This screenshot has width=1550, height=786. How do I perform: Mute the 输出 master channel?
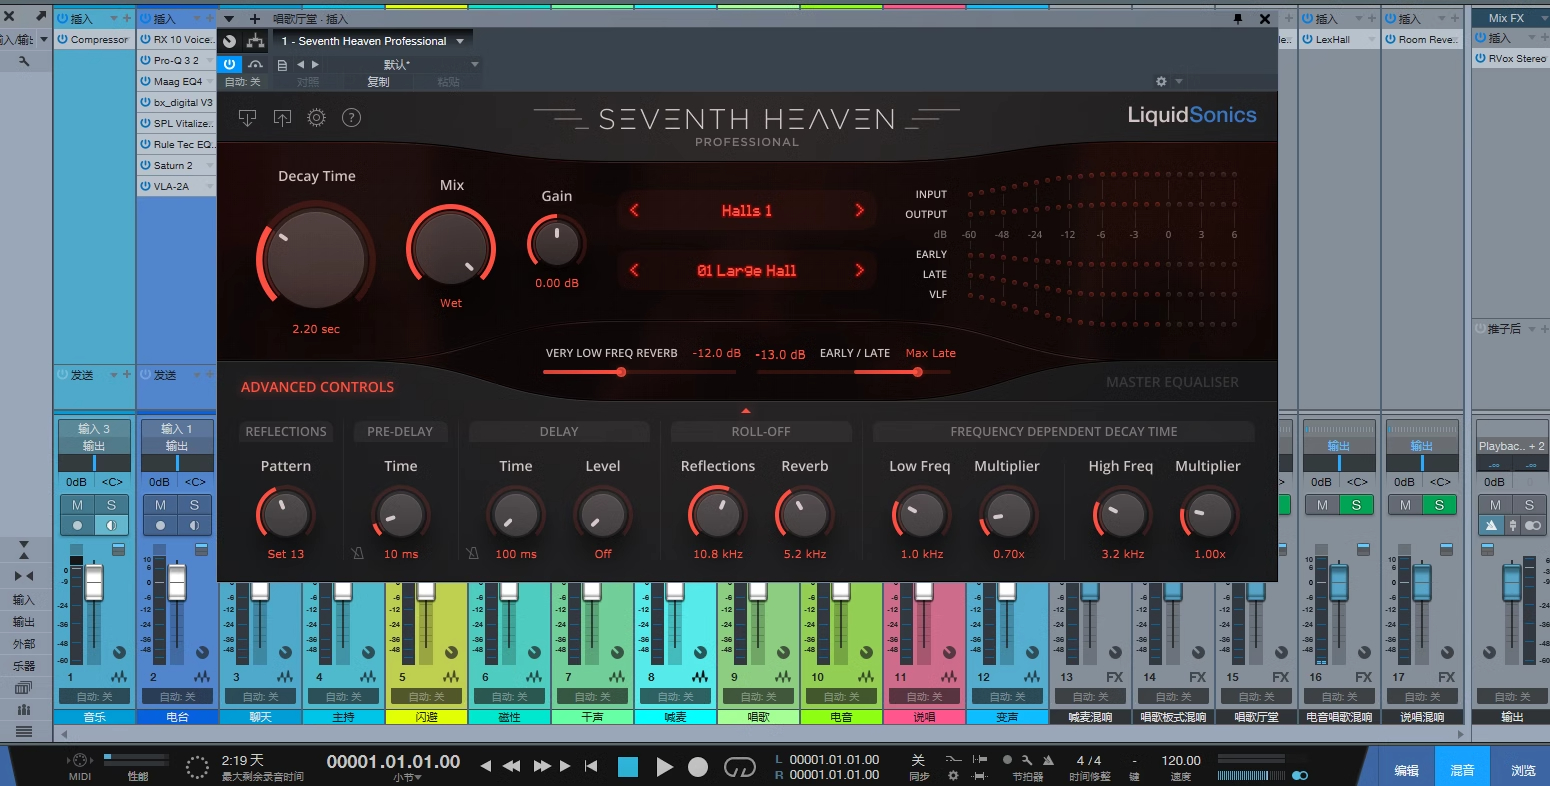click(1495, 505)
